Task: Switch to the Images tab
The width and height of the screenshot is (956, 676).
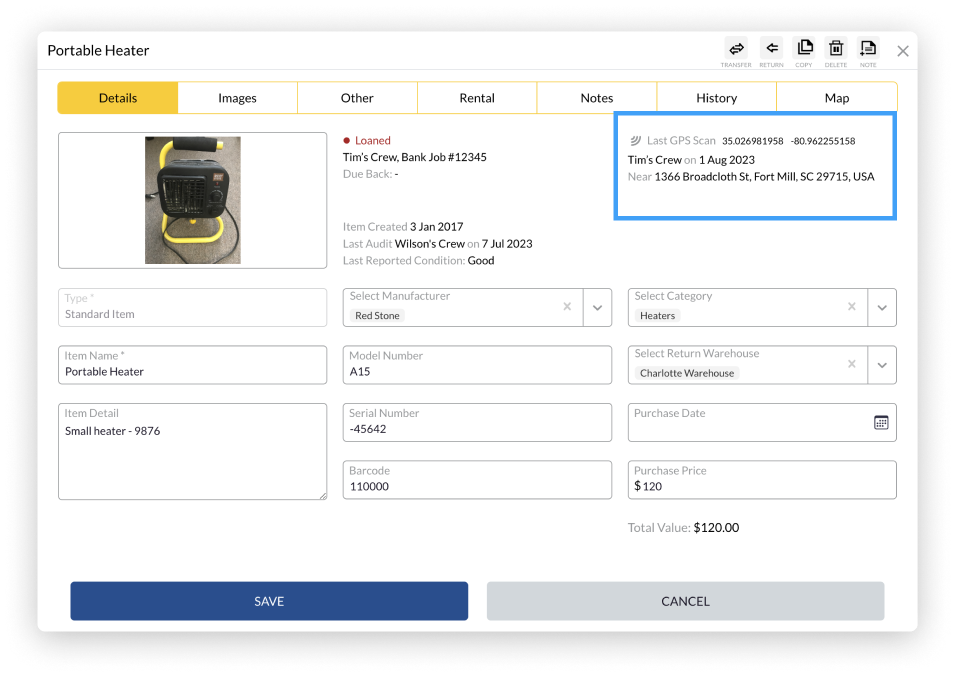Action: 237,98
